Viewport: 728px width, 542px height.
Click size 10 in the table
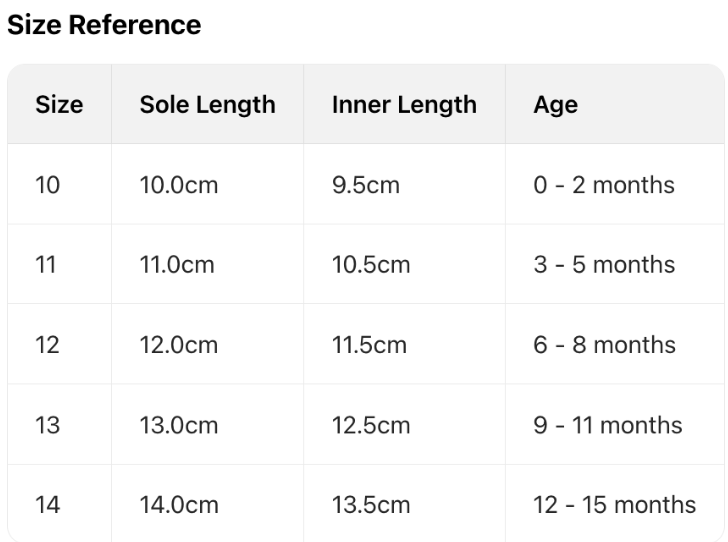(x=47, y=185)
